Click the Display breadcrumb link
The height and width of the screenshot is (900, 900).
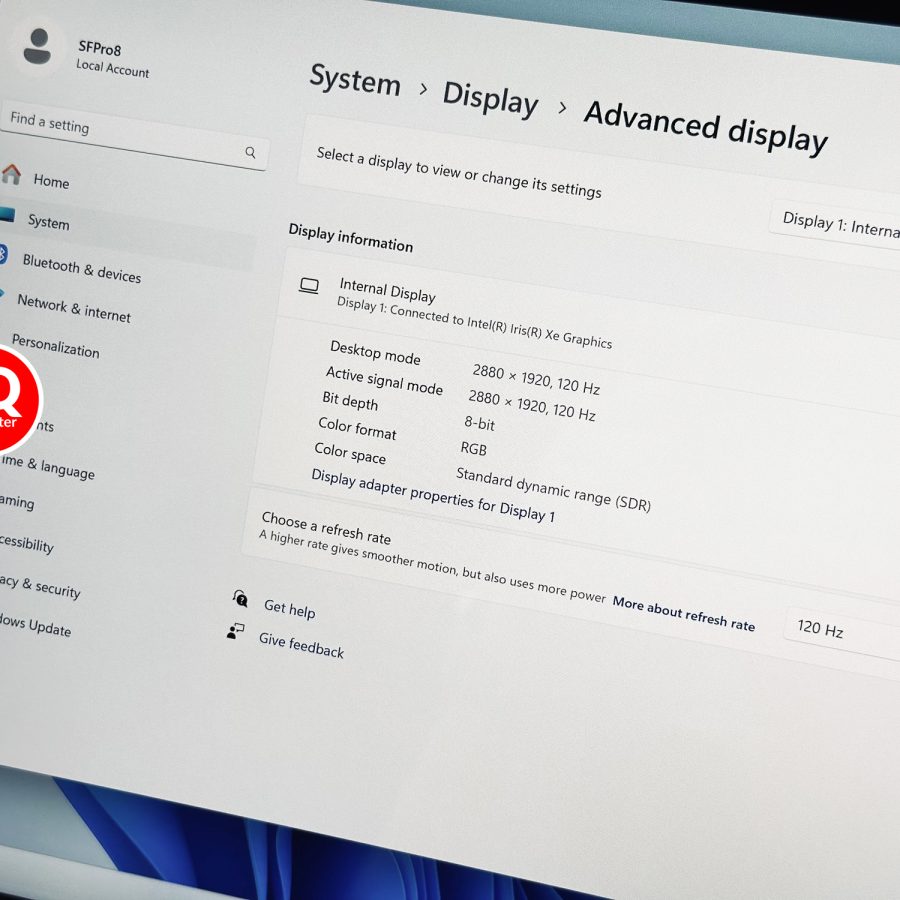(491, 99)
